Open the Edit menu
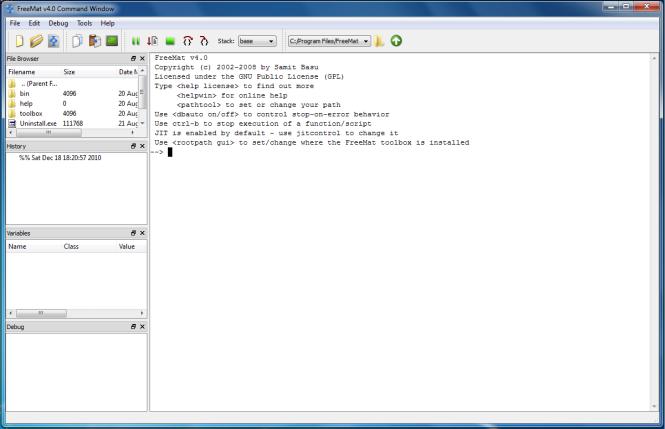 click(x=34, y=23)
